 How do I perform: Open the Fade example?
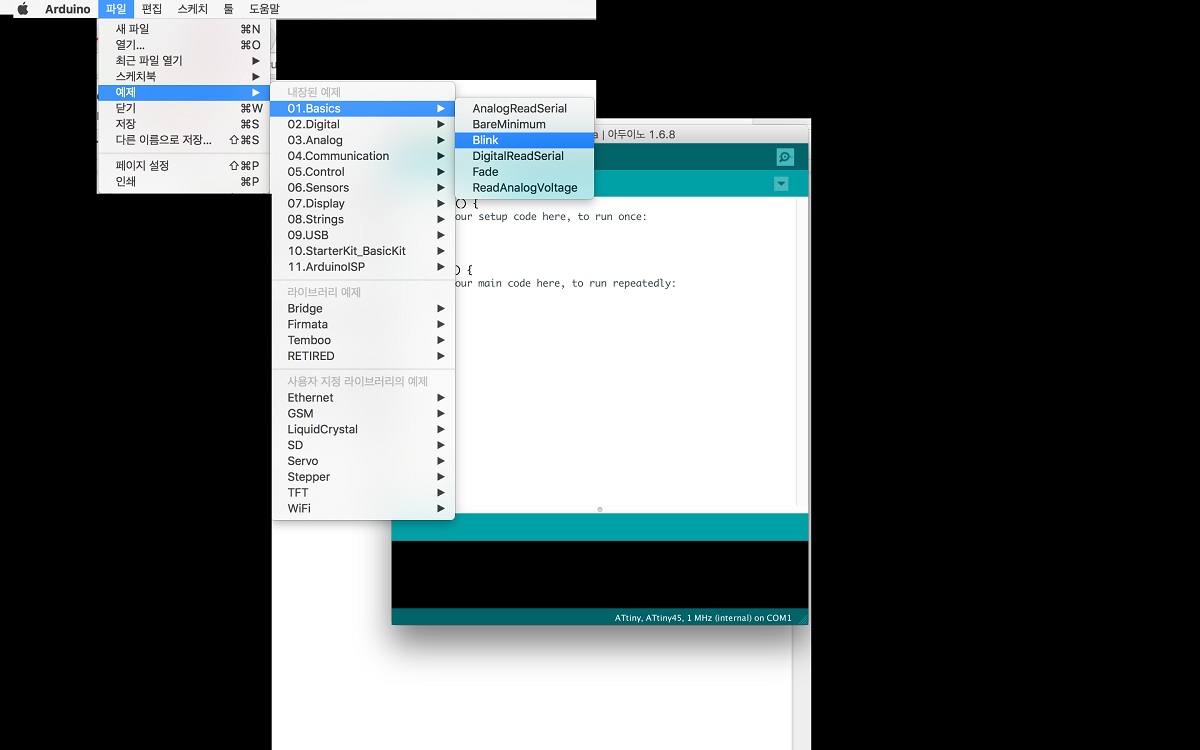[525, 172]
